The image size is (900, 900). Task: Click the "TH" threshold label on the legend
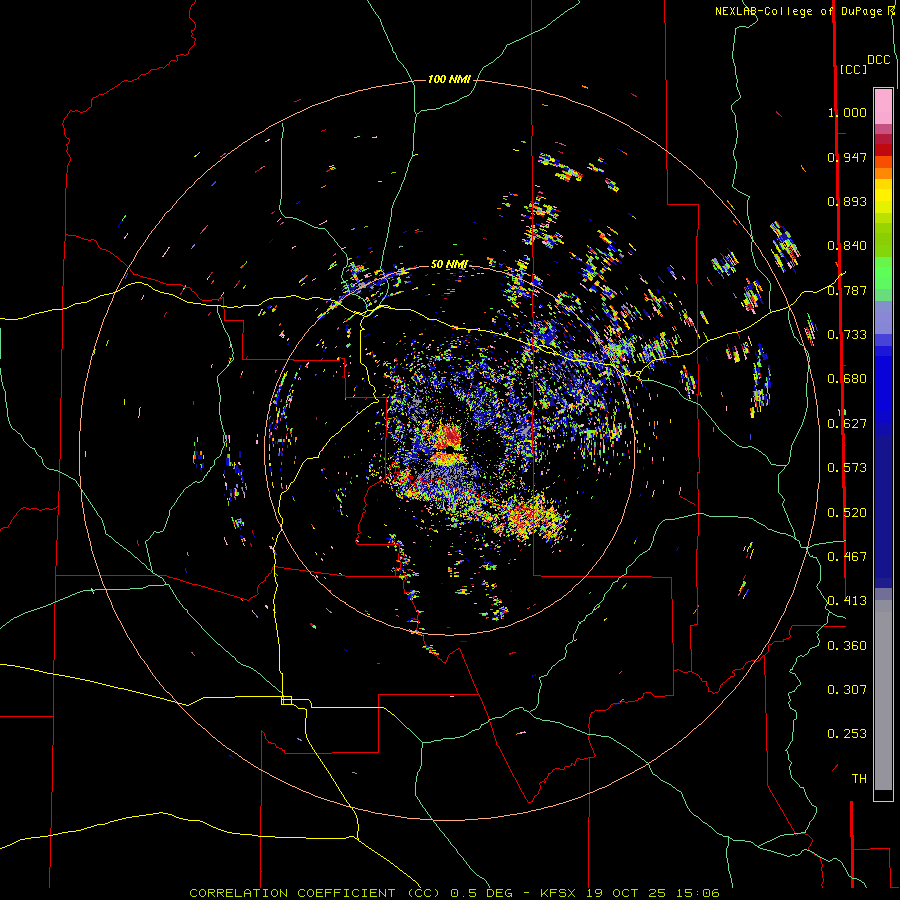coord(859,779)
